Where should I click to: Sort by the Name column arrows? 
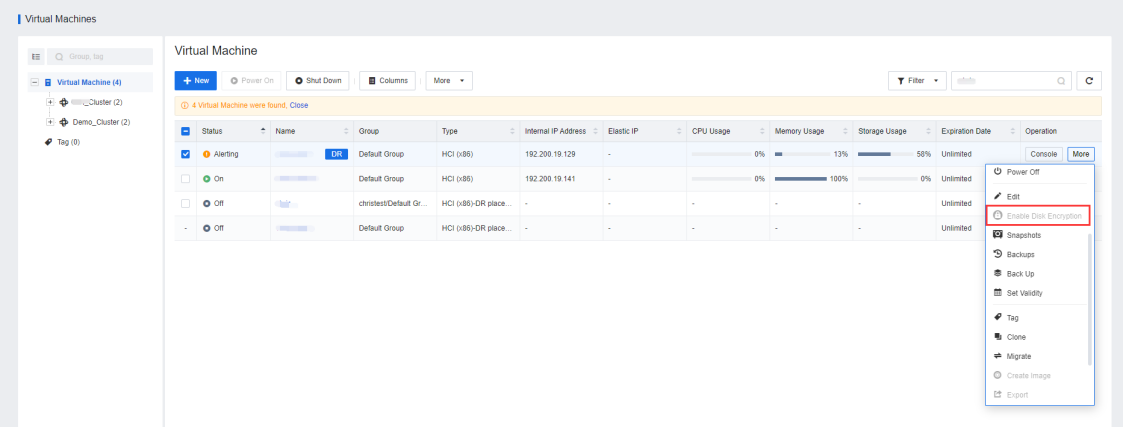pos(346,131)
